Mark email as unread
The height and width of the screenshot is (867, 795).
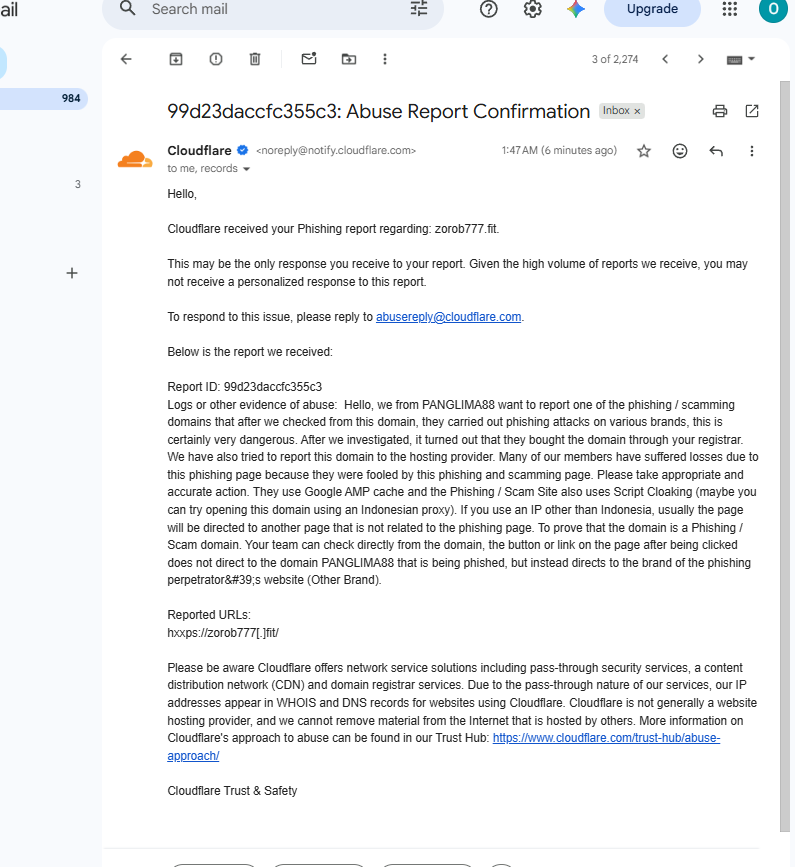click(x=309, y=59)
